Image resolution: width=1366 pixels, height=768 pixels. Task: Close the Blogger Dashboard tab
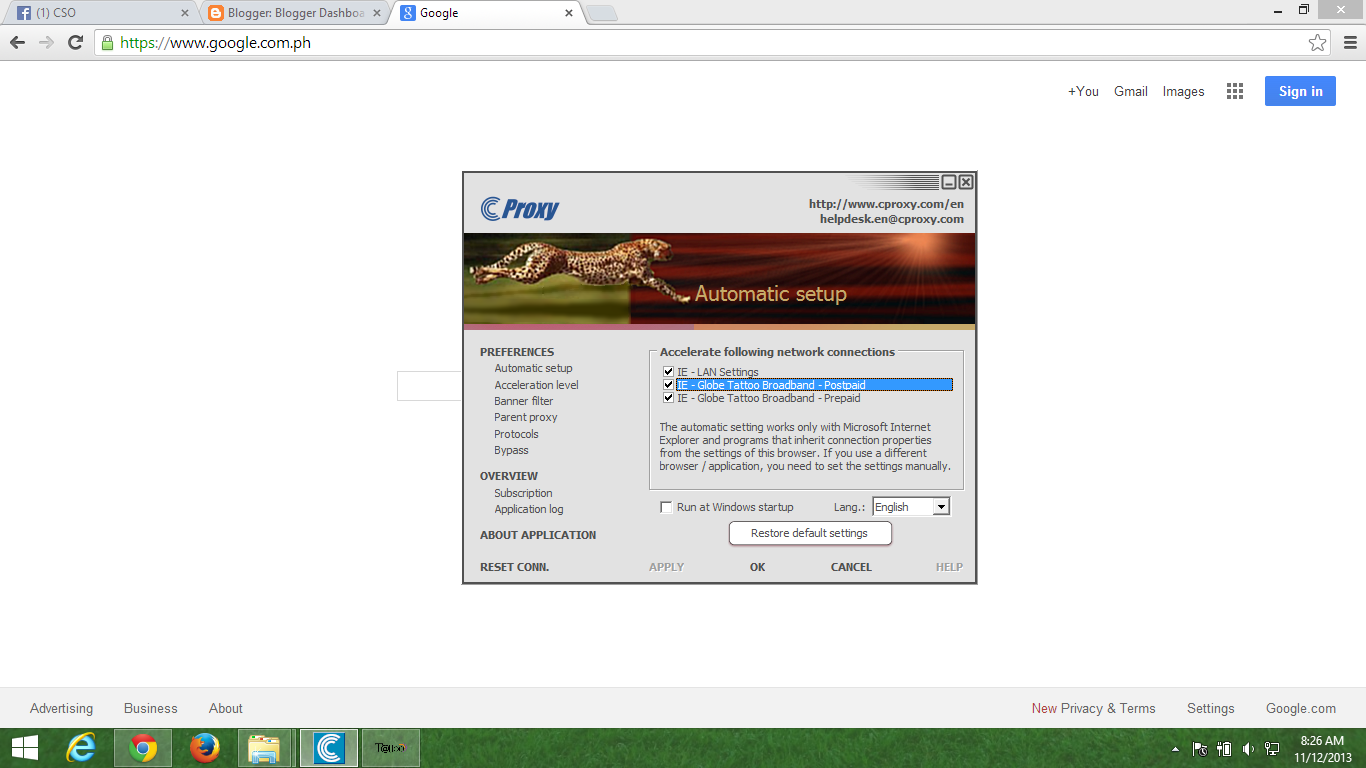pos(377,13)
